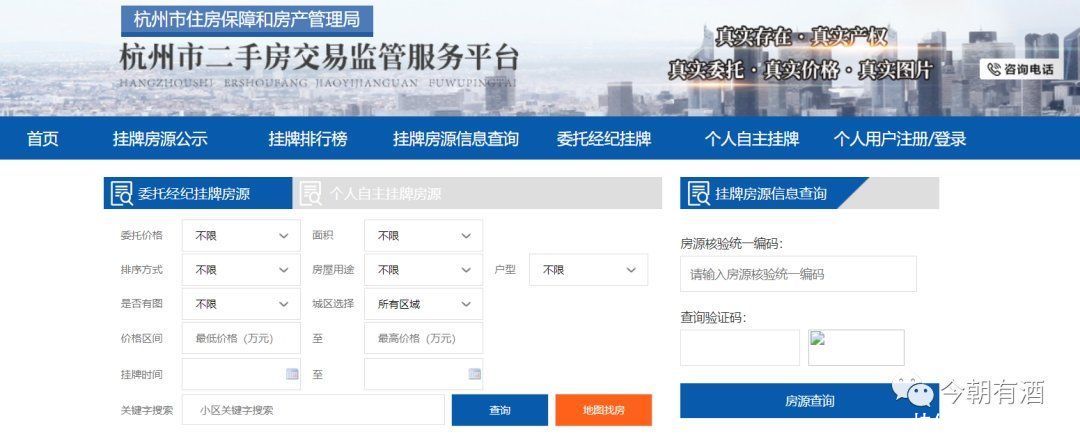
Task: Click the 房源查询 button
Action: coord(809,400)
